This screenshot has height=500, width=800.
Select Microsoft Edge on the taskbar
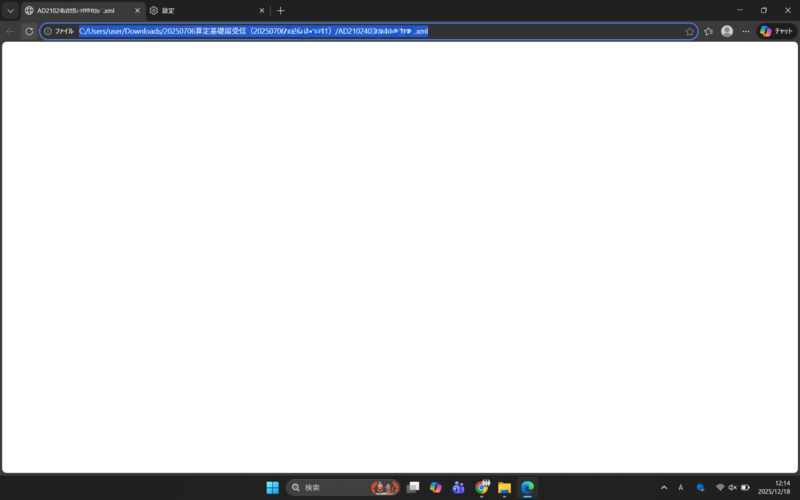tap(527, 487)
